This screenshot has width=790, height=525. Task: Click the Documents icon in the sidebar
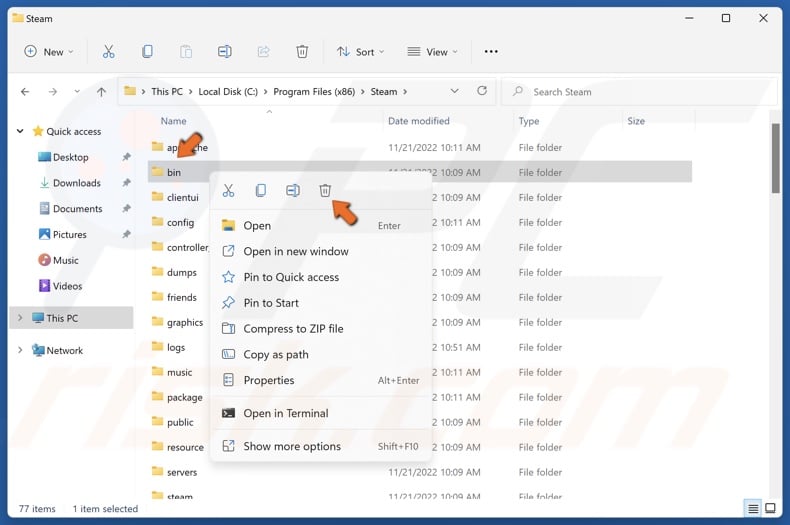[44, 208]
